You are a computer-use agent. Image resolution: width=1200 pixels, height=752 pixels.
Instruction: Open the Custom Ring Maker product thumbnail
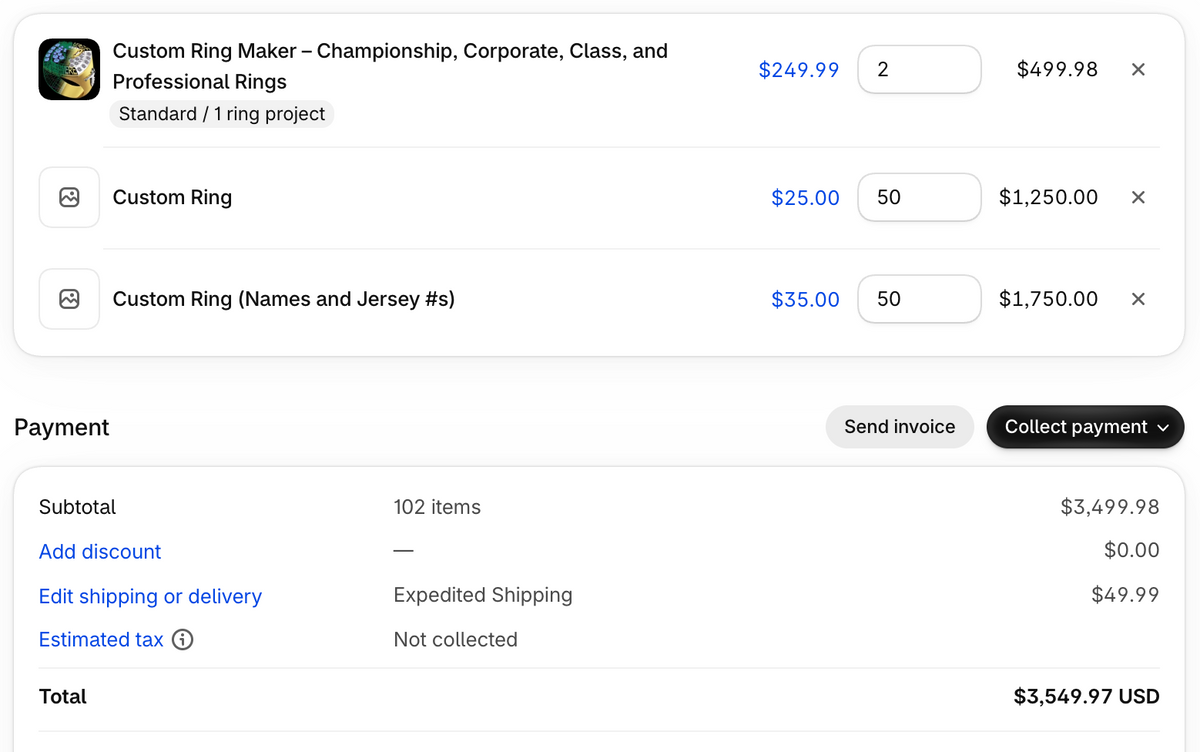[69, 69]
